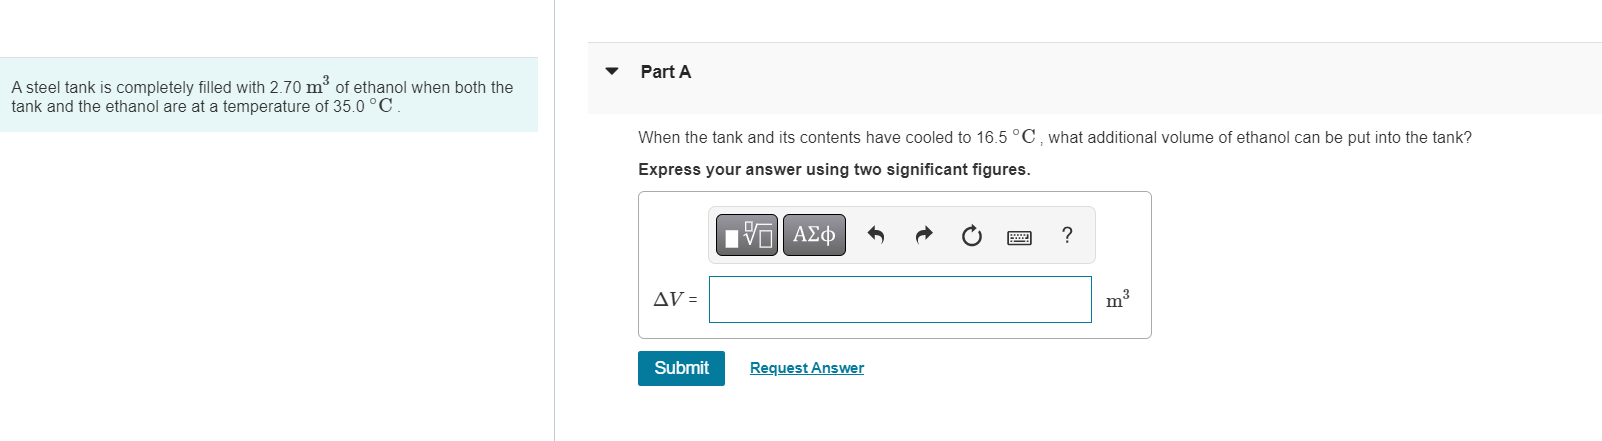Undo the last answer edit

(x=876, y=235)
